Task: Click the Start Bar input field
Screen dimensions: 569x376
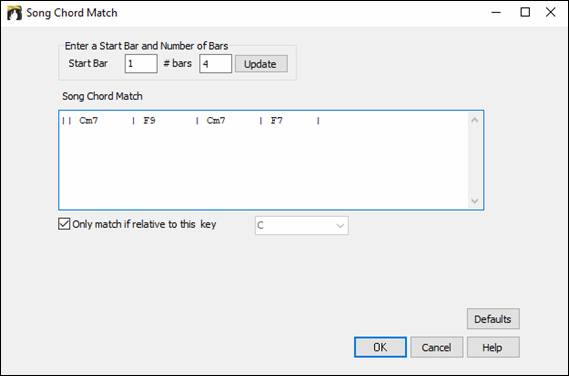Action: click(141, 64)
